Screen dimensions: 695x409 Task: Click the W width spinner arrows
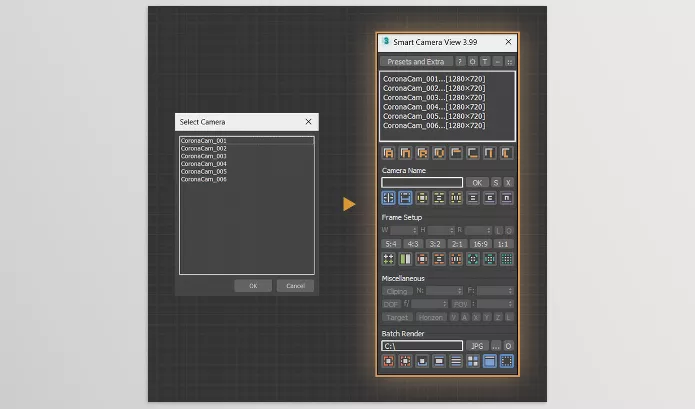coord(414,230)
